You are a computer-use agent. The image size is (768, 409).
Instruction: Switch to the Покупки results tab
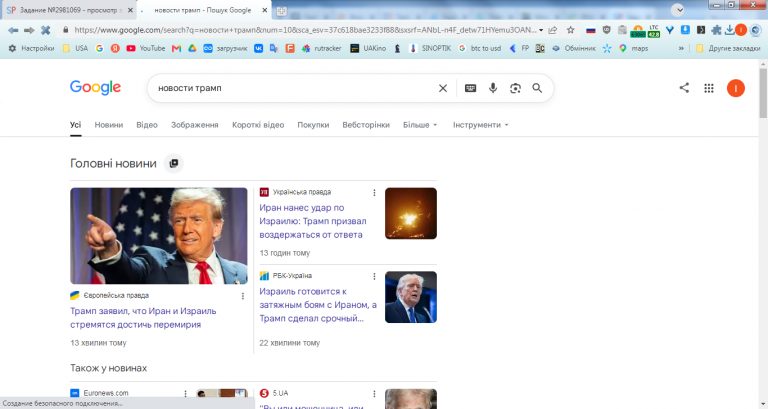(313, 125)
